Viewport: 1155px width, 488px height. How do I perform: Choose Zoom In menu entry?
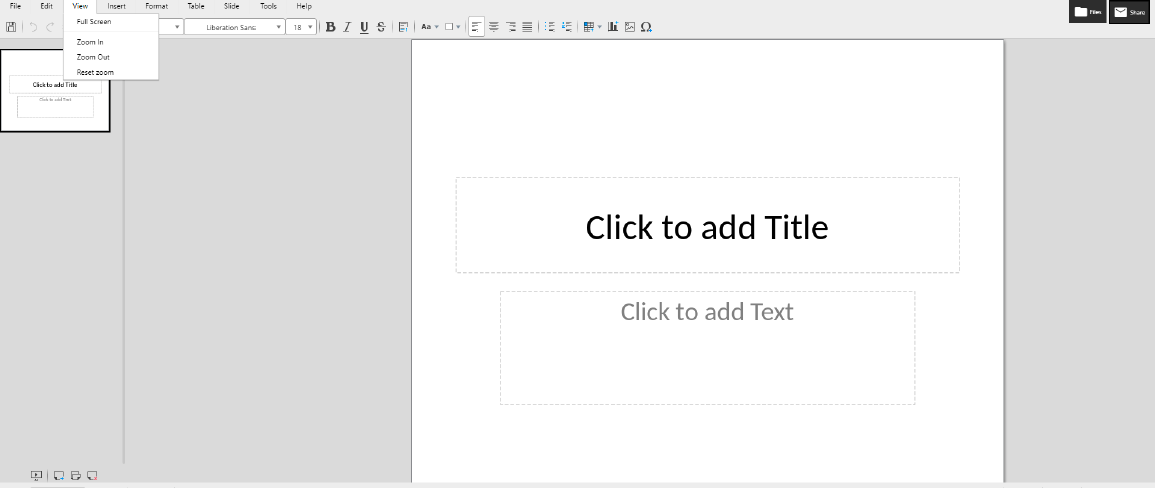[90, 42]
